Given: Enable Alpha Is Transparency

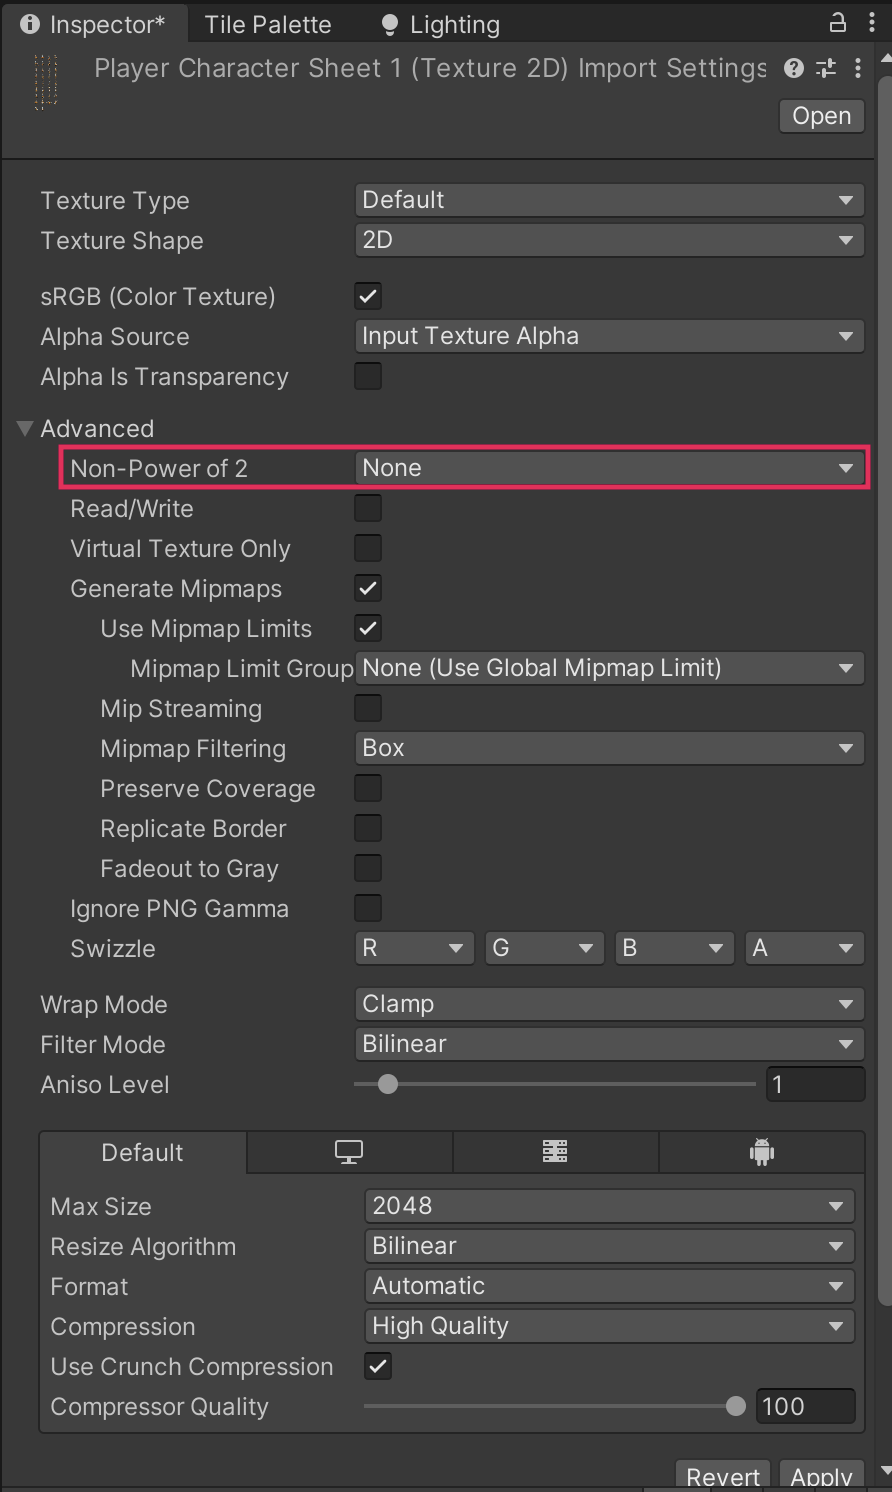Looking at the screenshot, I should point(368,376).
